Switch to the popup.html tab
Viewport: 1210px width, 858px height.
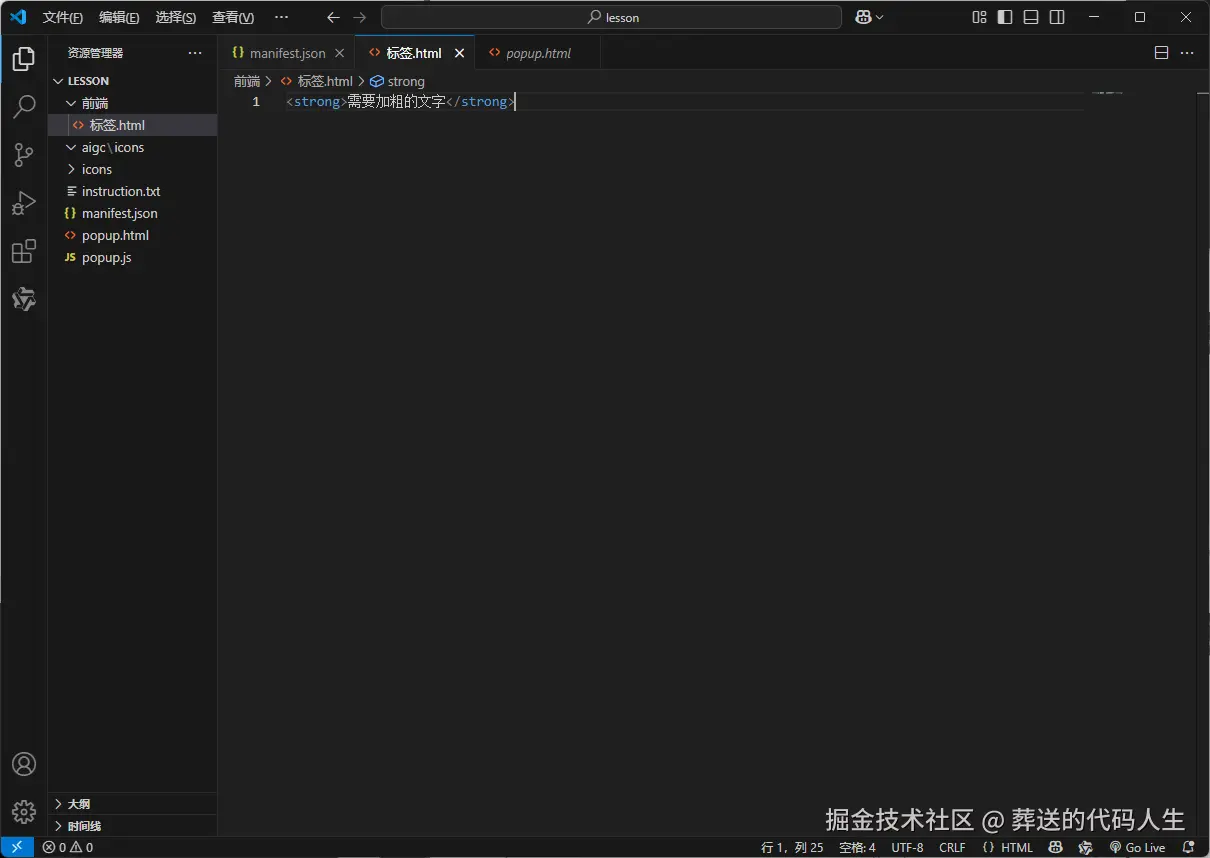pos(538,53)
